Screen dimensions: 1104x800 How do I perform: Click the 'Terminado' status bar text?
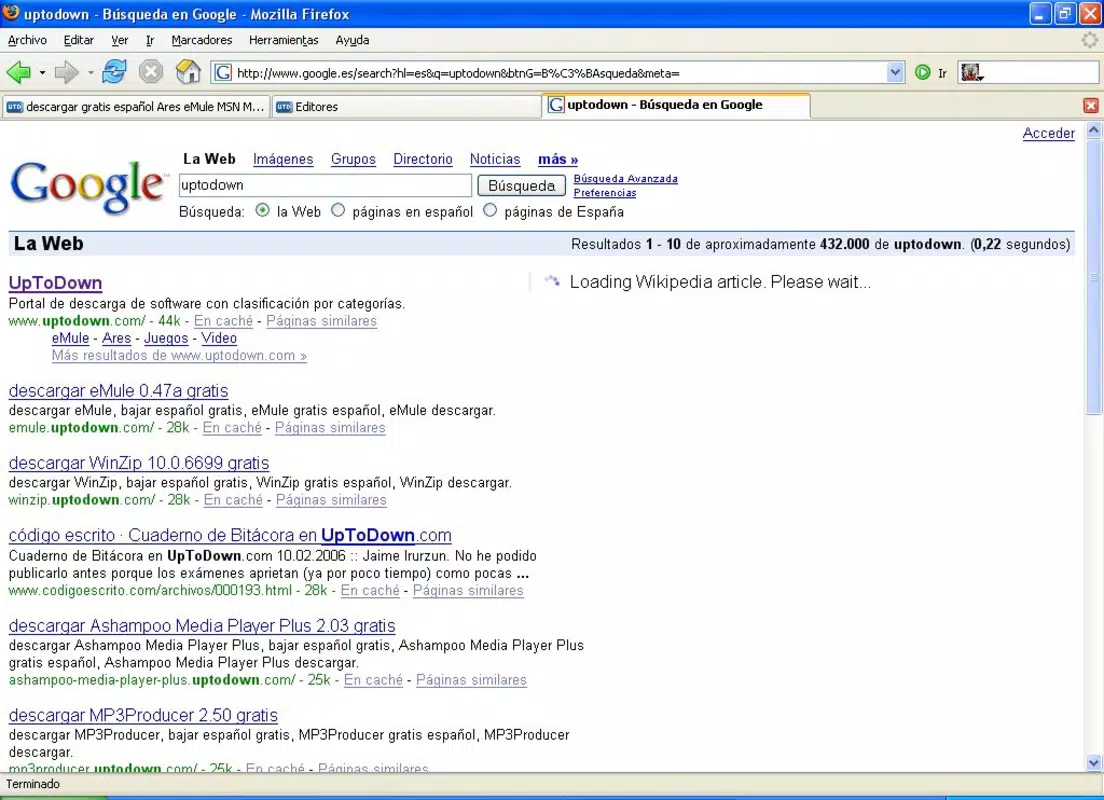[x=33, y=784]
